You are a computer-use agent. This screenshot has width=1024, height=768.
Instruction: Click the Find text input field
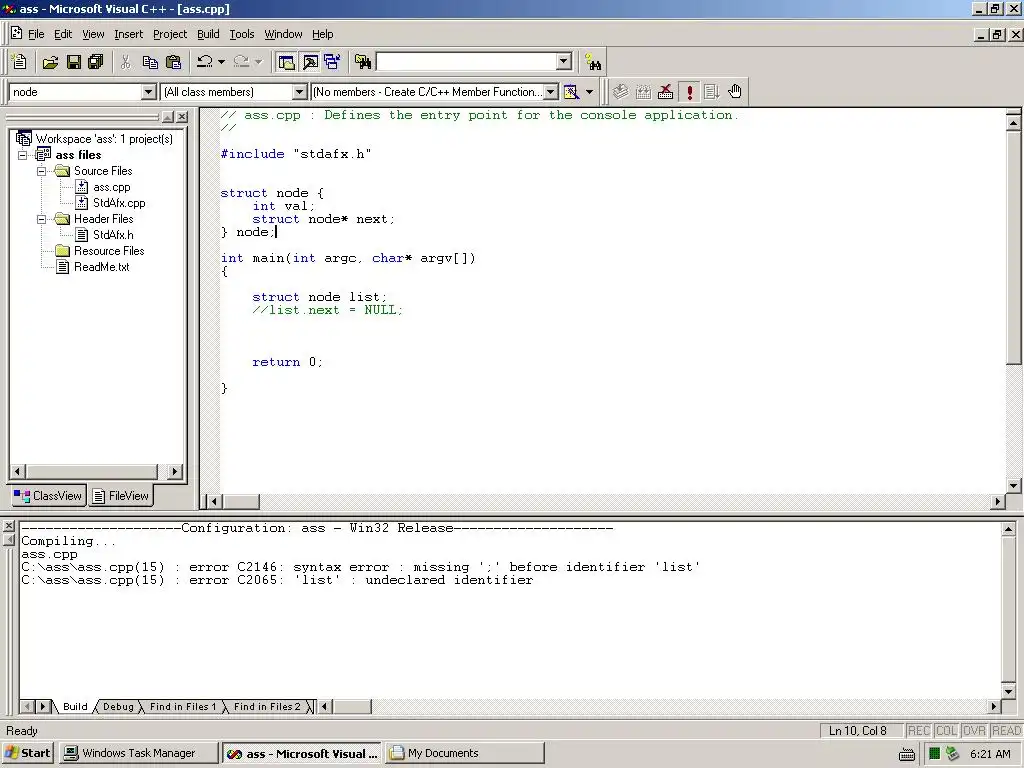tap(467, 61)
